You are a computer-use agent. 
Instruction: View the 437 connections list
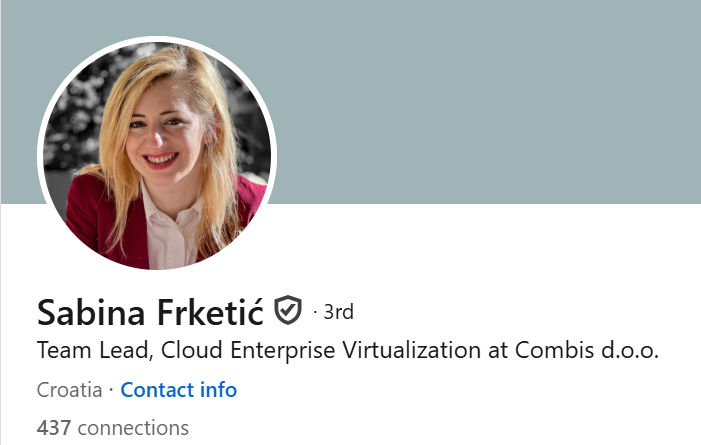[x=113, y=428]
